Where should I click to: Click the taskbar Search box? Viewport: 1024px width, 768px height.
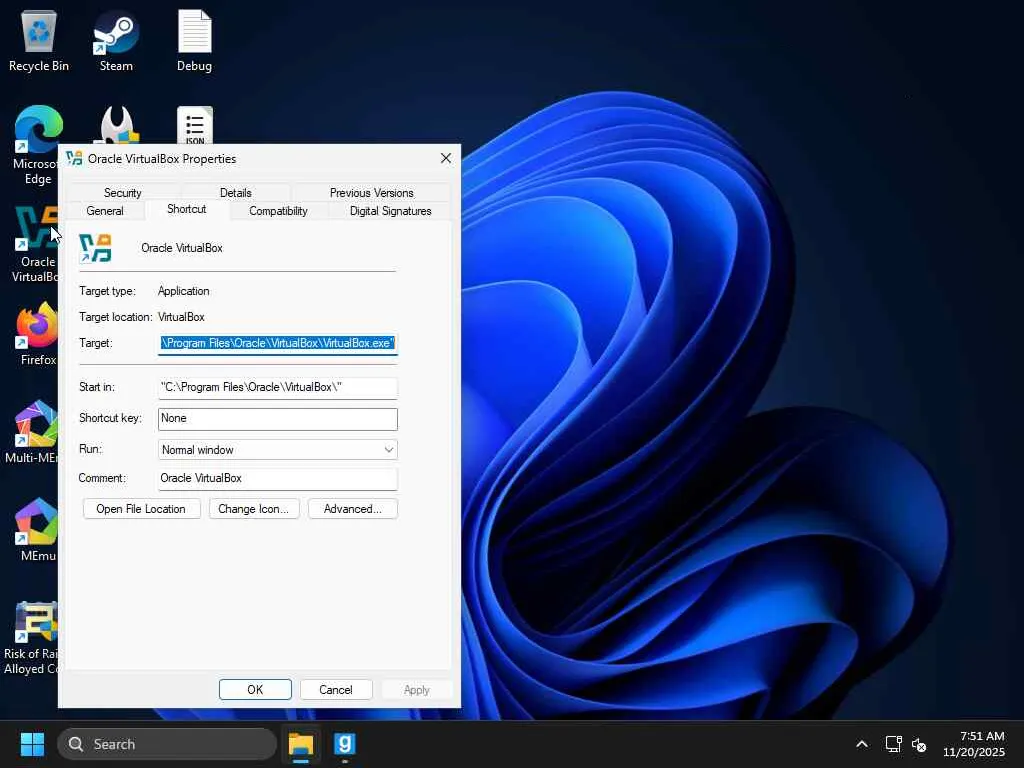(167, 744)
